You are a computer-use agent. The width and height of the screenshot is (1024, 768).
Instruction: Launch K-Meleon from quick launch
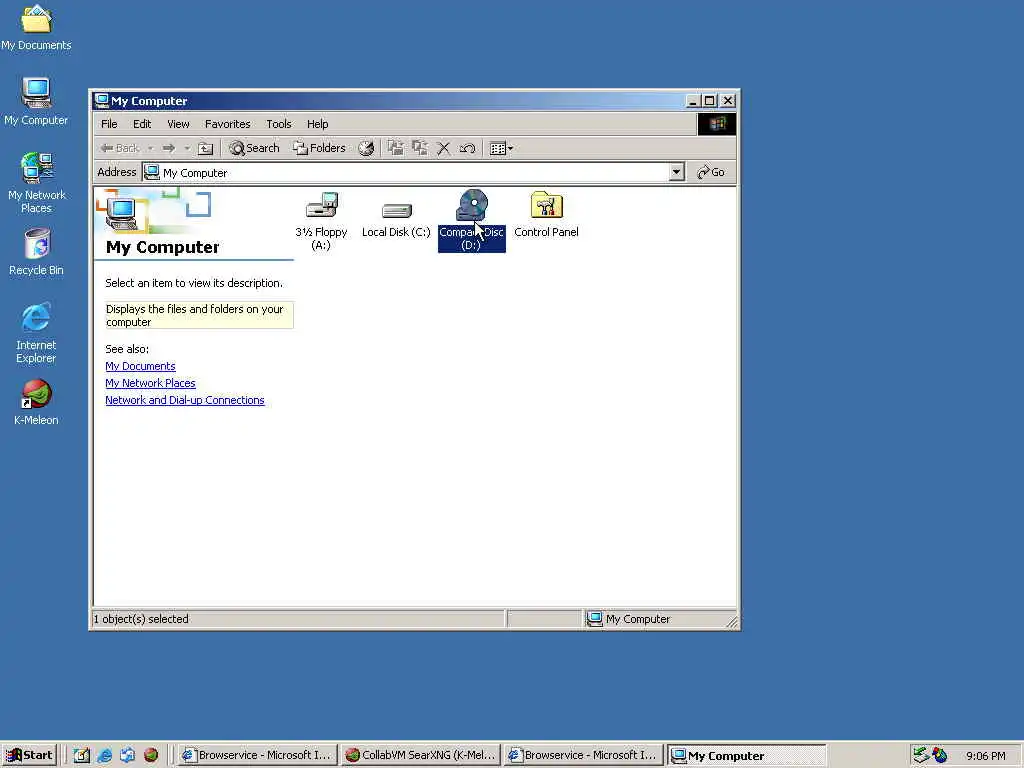coord(151,756)
